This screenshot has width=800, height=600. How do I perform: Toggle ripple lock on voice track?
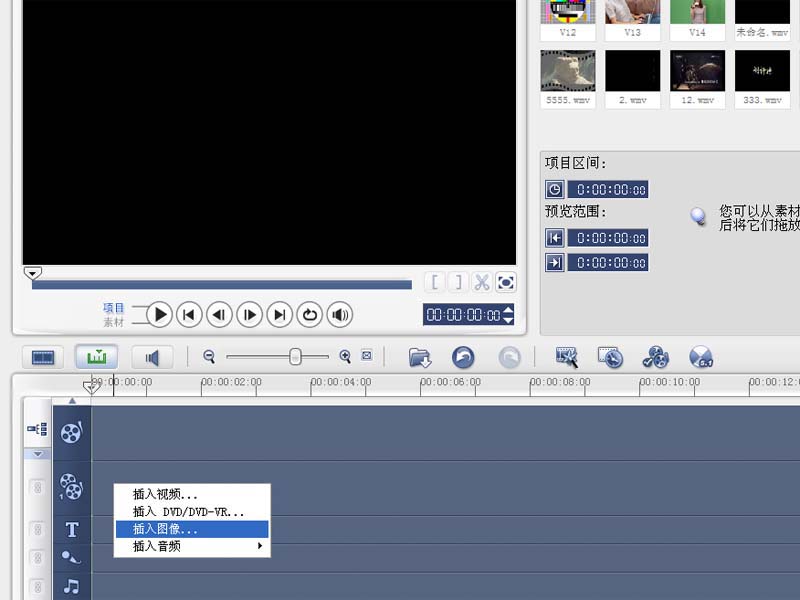[x=38, y=558]
